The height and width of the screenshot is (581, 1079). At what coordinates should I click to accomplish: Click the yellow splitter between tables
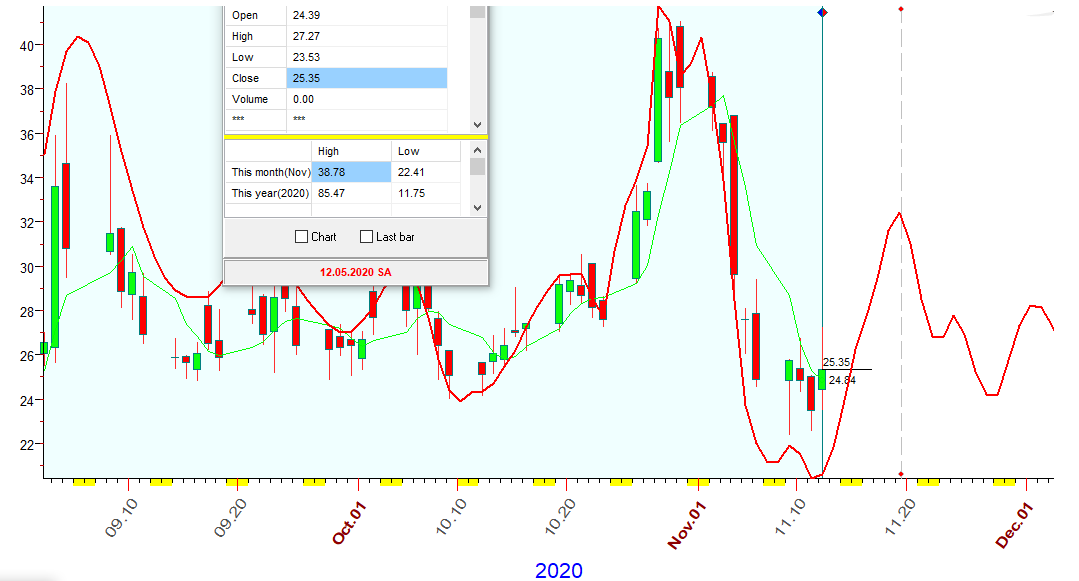355,136
